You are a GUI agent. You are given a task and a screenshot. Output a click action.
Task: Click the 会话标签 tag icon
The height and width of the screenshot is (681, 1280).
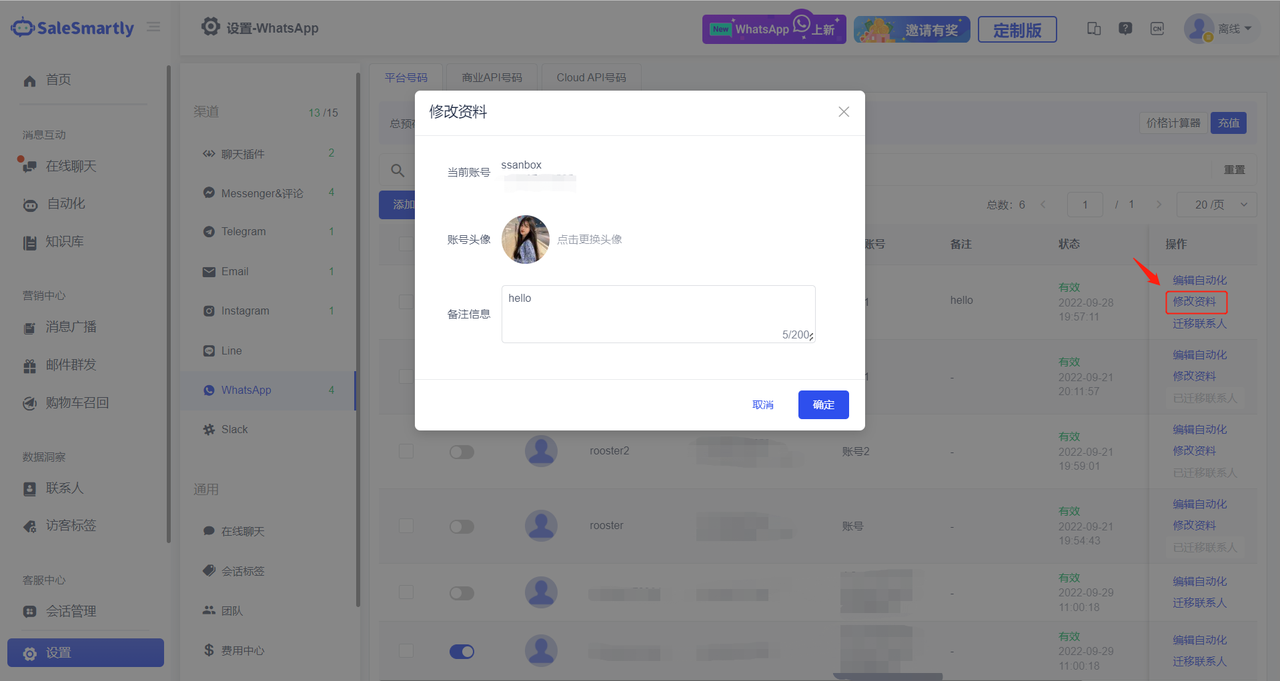(209, 570)
